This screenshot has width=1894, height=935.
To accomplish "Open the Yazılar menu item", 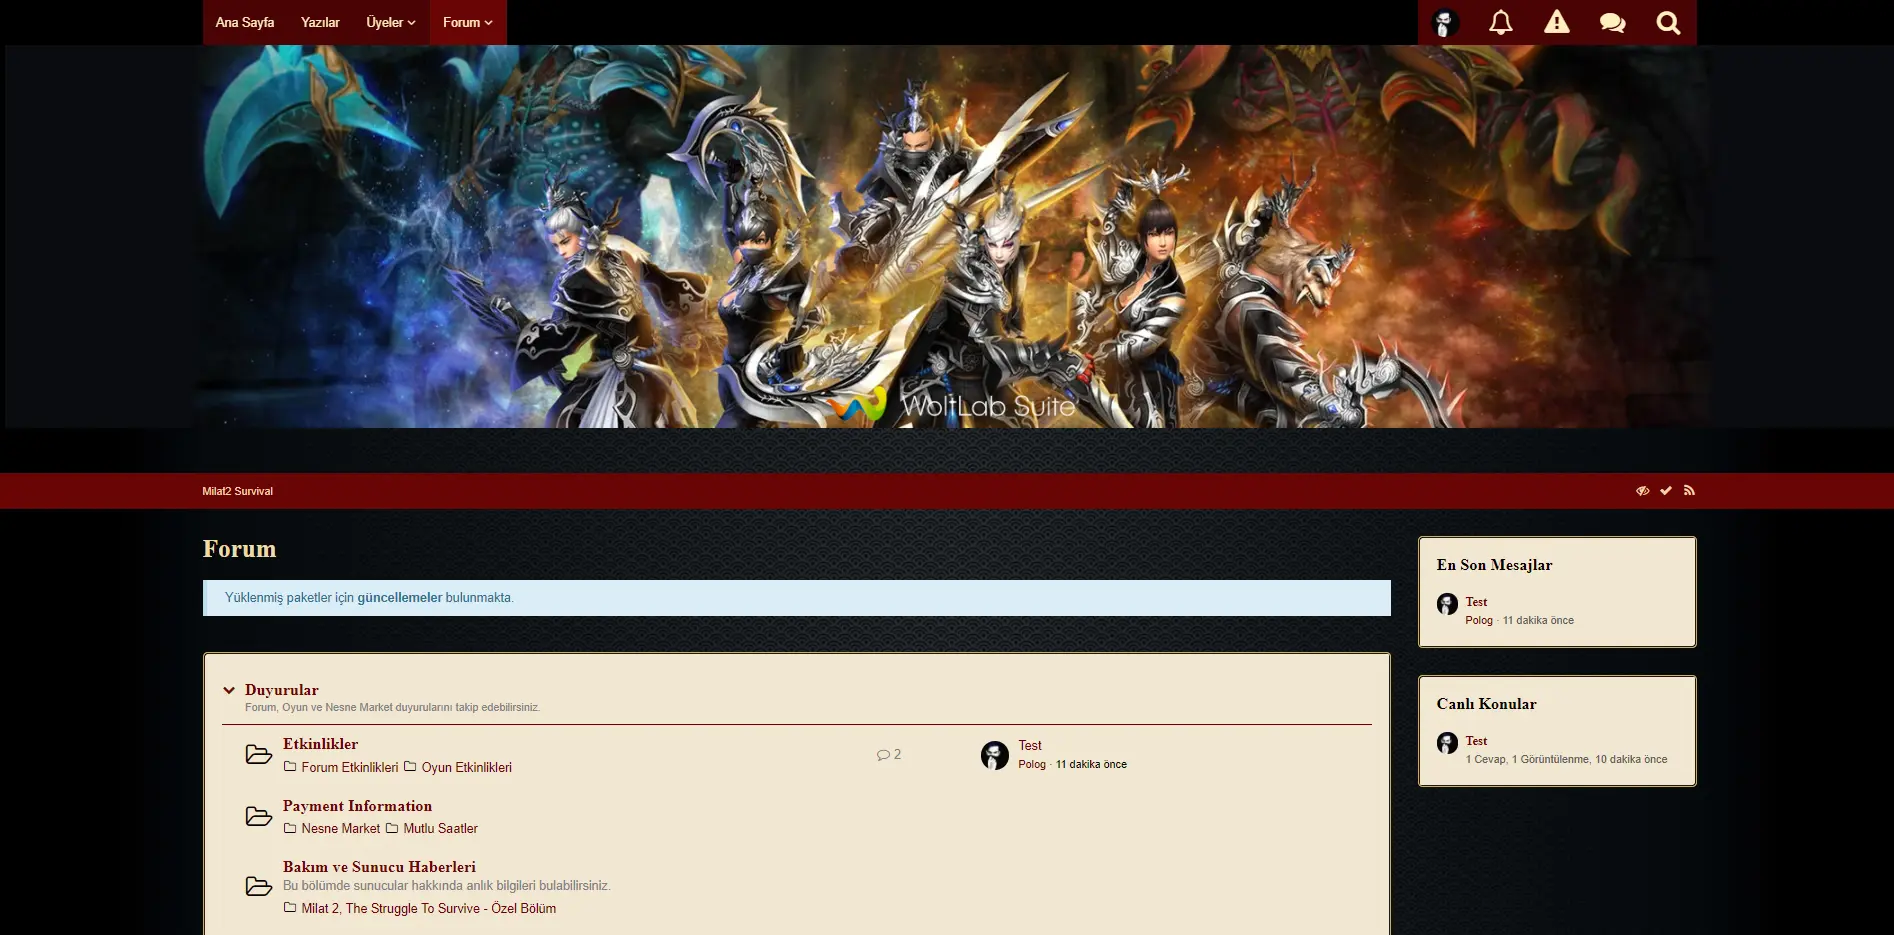I will point(320,22).
